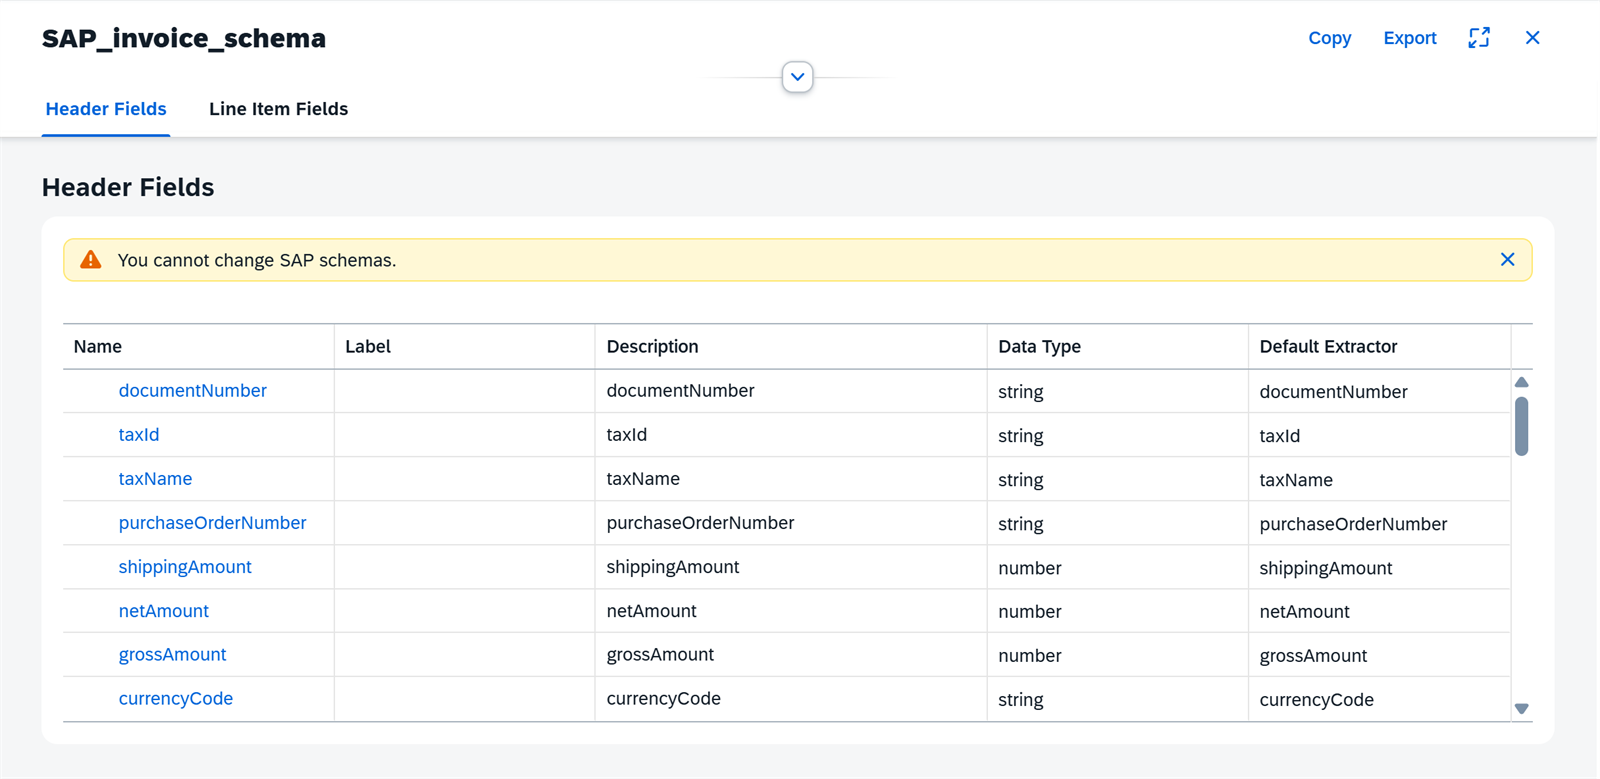Click the taxName description cell
Image resolution: width=1600 pixels, height=779 pixels.
pos(791,479)
